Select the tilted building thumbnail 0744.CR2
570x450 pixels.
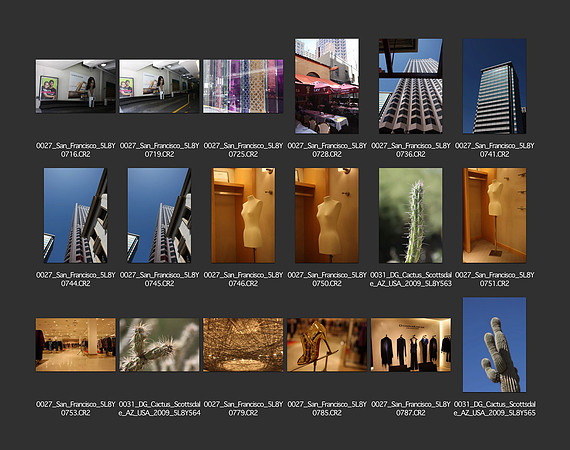(76, 215)
